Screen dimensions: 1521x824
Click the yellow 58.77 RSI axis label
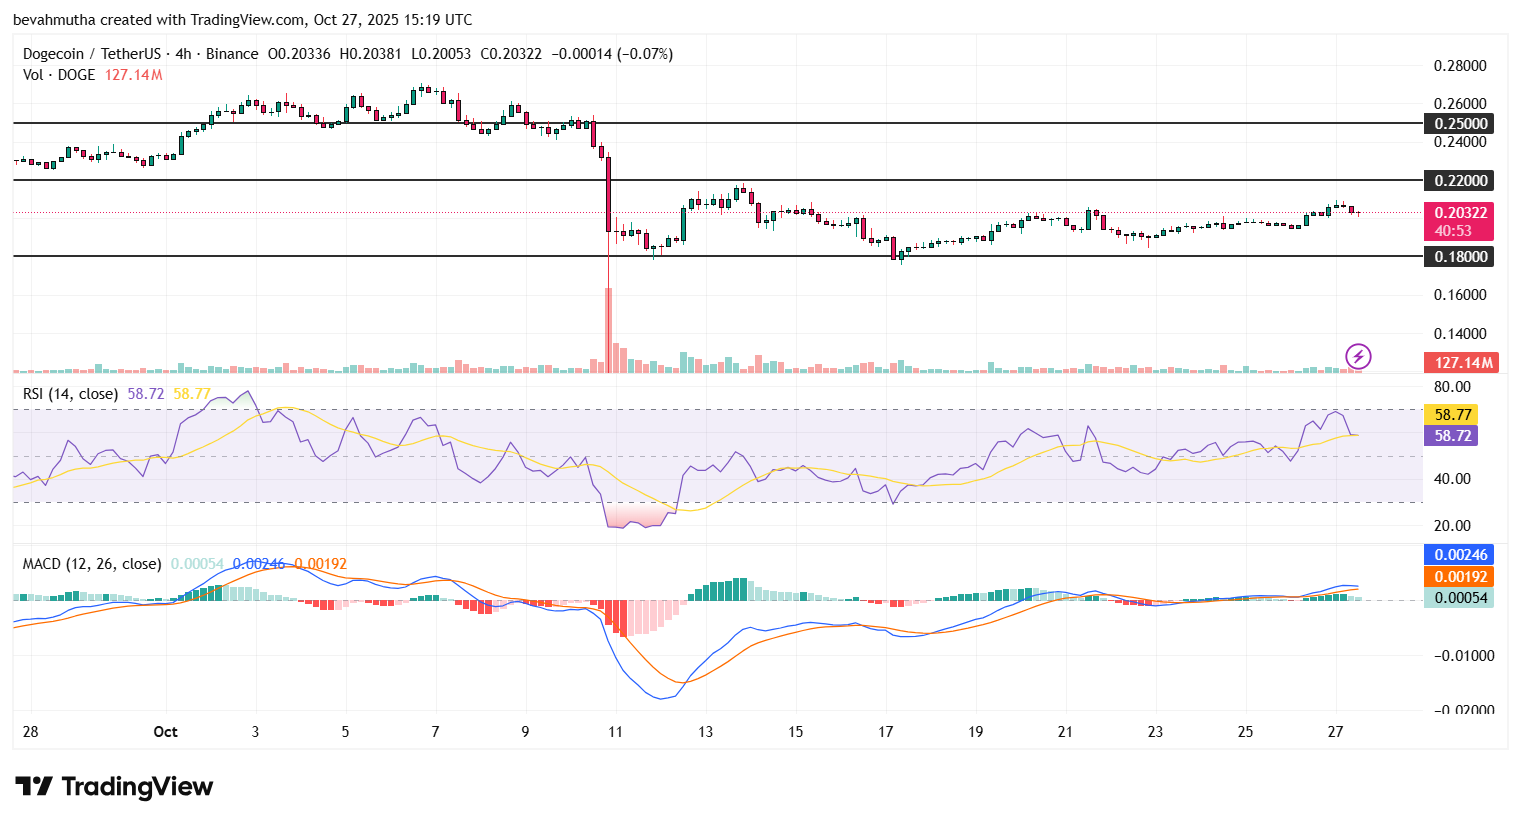point(1452,414)
